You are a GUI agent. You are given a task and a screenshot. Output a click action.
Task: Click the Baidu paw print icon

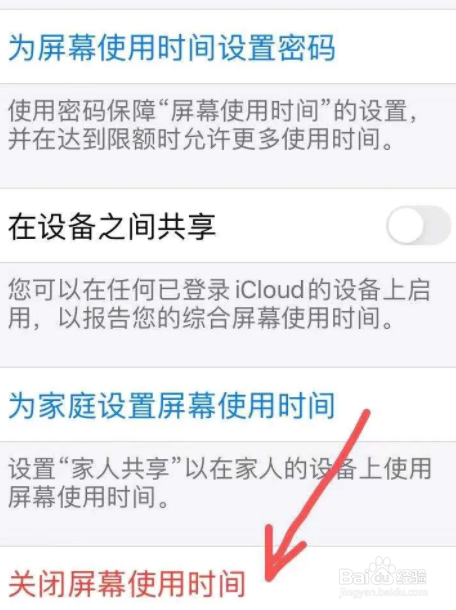[x=382, y=570]
